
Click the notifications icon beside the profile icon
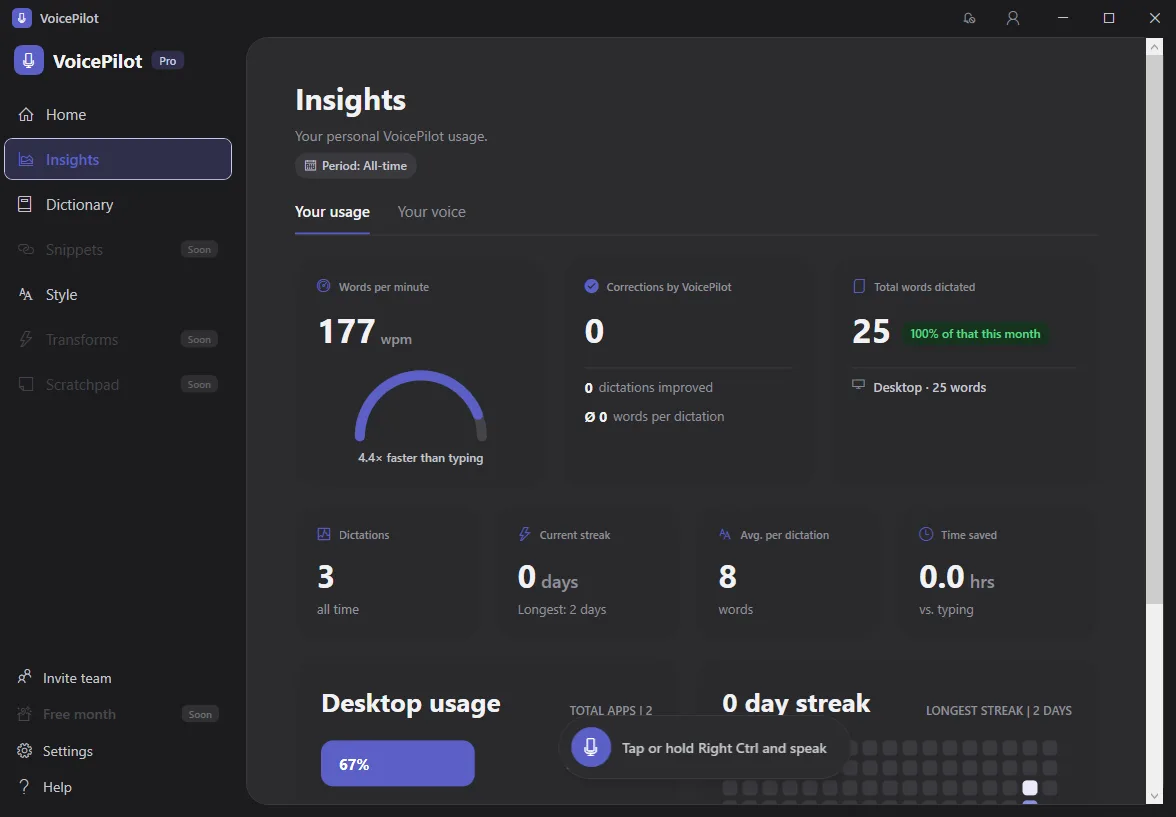pyautogui.click(x=969, y=18)
